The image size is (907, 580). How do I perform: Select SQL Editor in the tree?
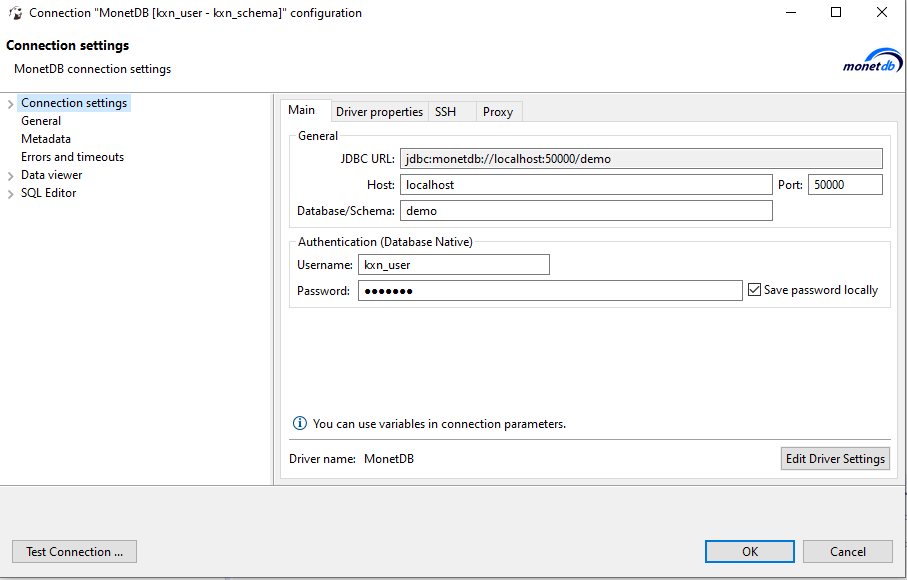coord(49,193)
